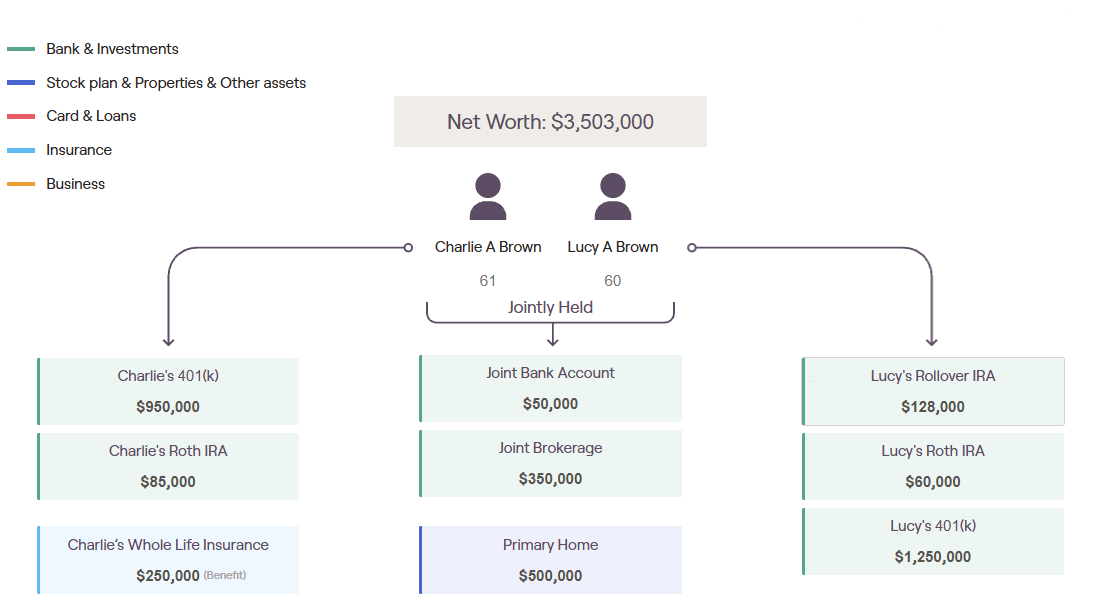The width and height of the screenshot is (1099, 611).
Task: Click the dark blue Stock plan legend swatch
Action: pyautogui.click(x=21, y=83)
